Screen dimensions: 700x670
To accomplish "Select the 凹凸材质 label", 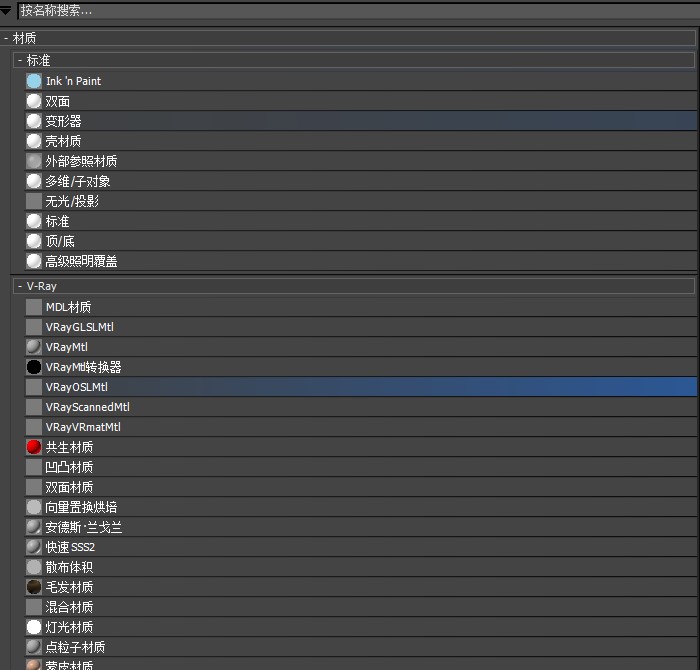I will coord(69,467).
